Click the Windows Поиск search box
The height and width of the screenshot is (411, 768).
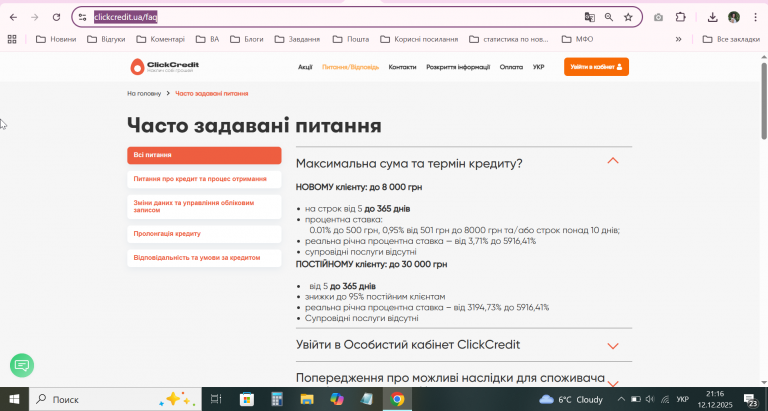pos(115,399)
